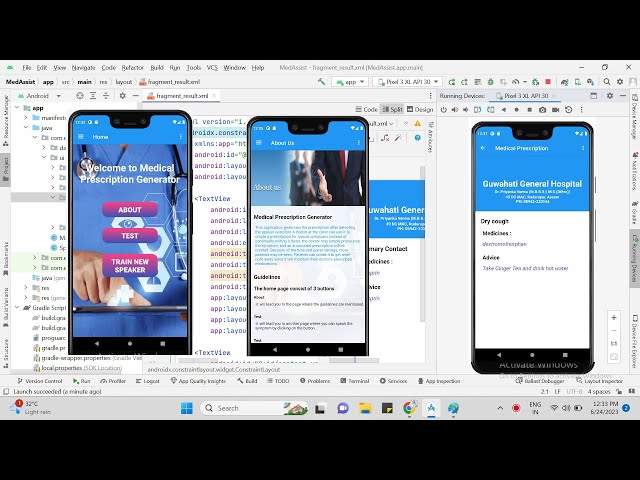Open the profiler run options dropdown arrow
This screenshot has width=640, height=480.
point(525,82)
